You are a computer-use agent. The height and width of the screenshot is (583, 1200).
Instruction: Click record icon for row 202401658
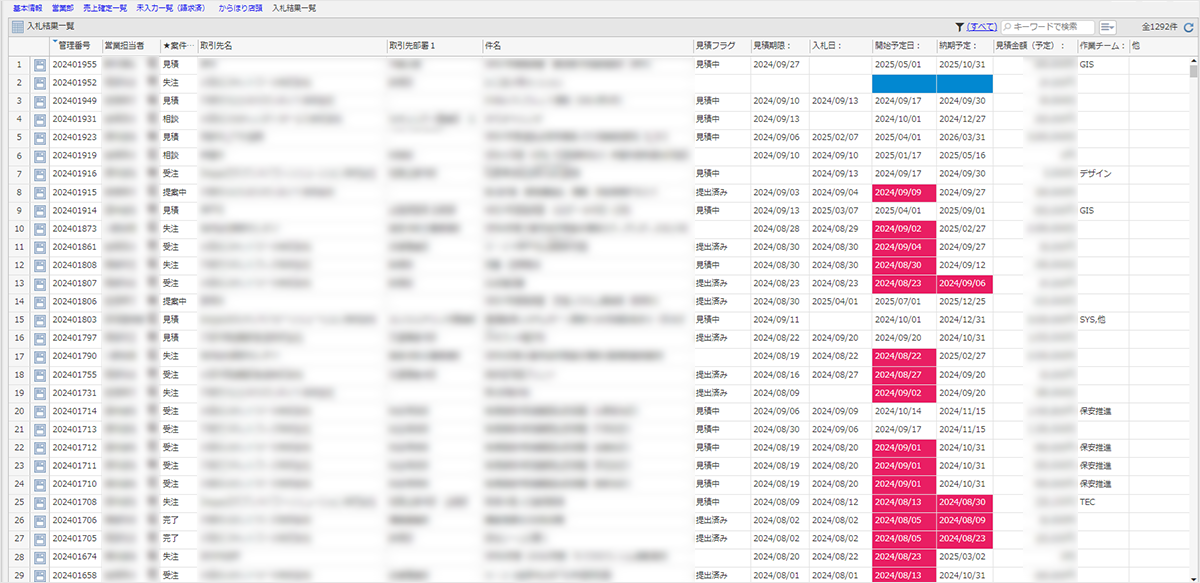(x=40, y=576)
